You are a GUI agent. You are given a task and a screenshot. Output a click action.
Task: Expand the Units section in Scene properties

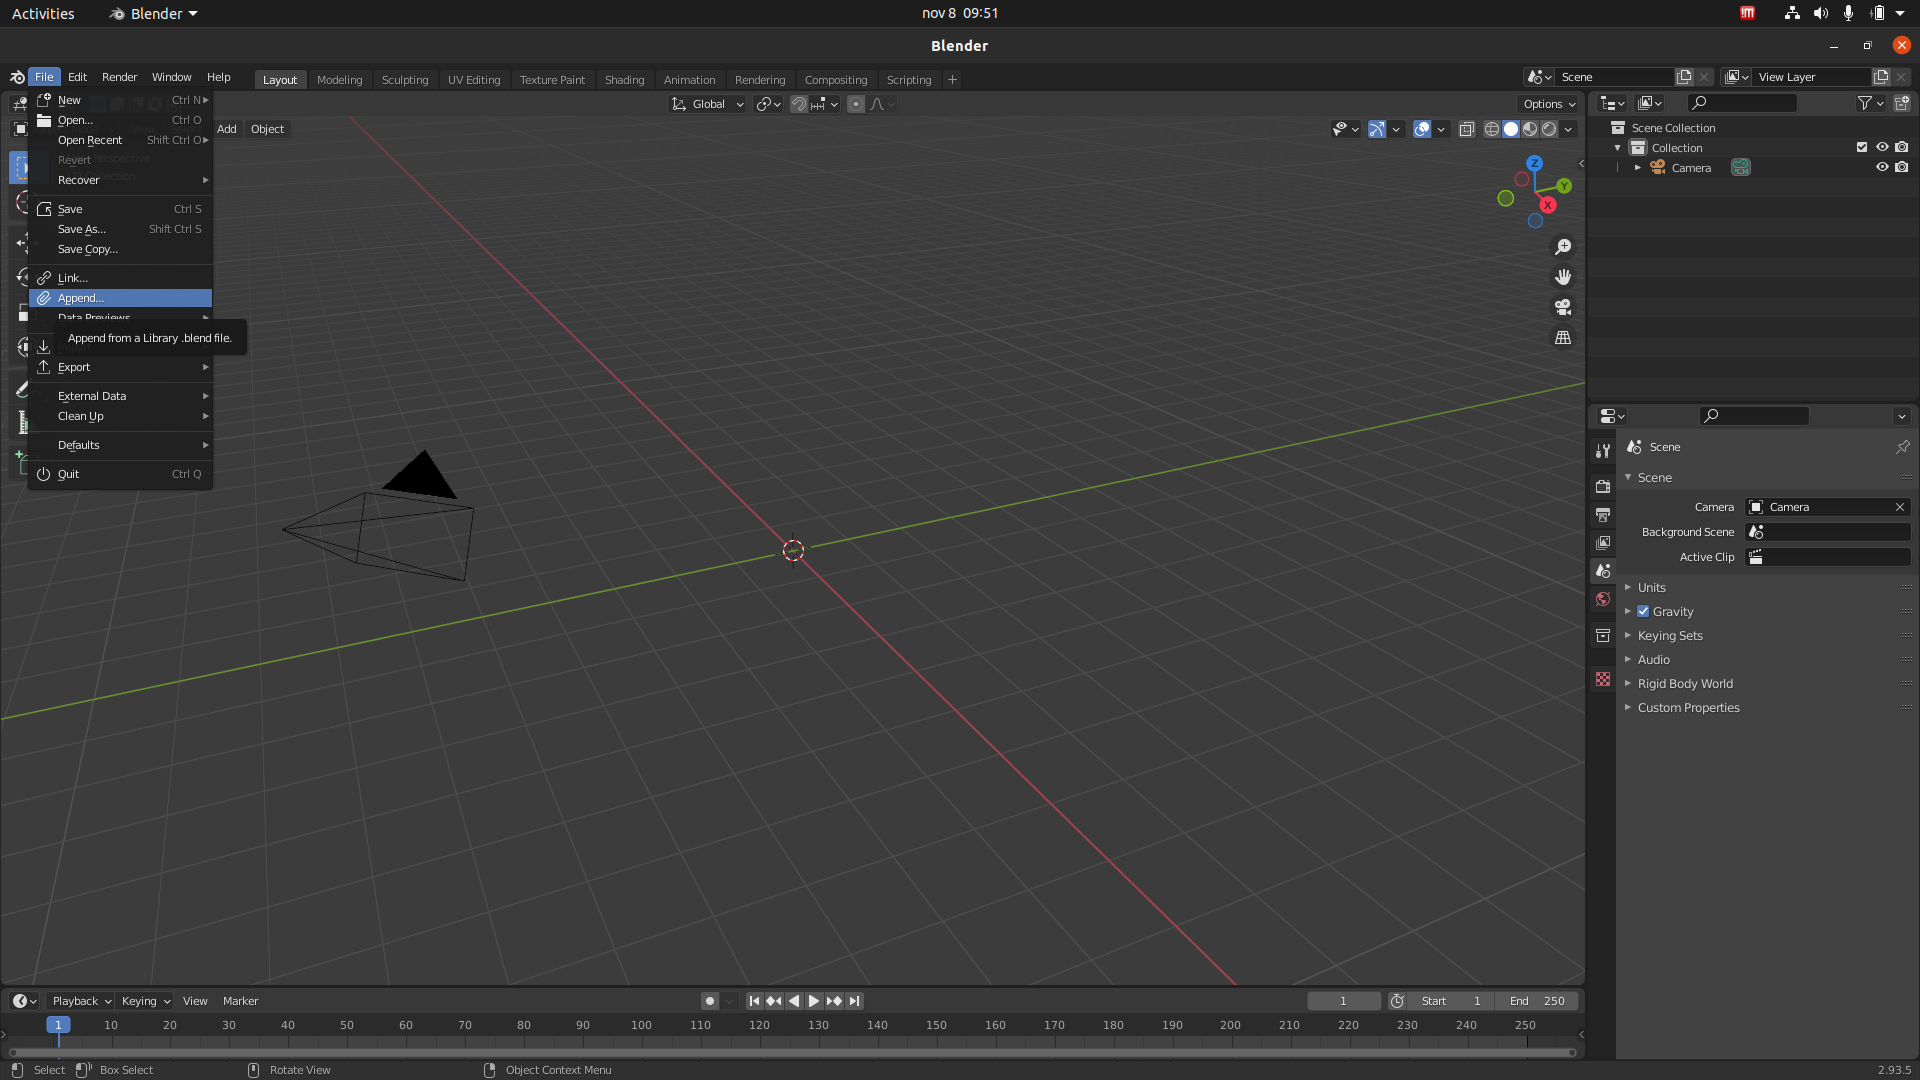point(1651,585)
